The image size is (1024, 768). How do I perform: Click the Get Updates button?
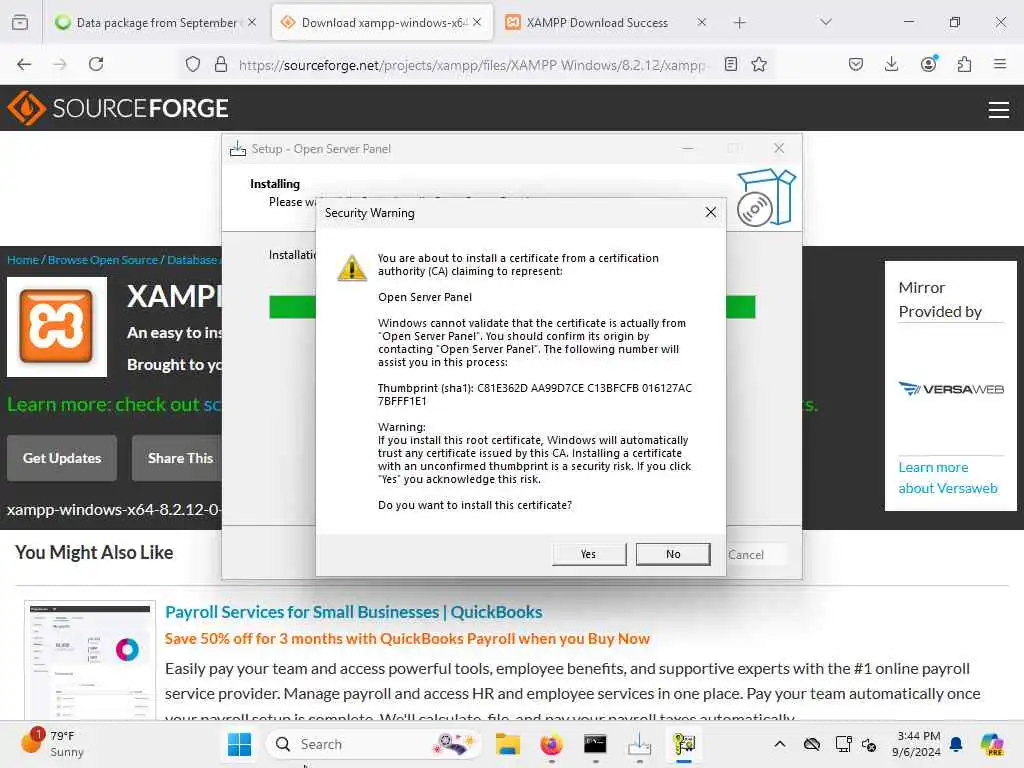(62, 458)
